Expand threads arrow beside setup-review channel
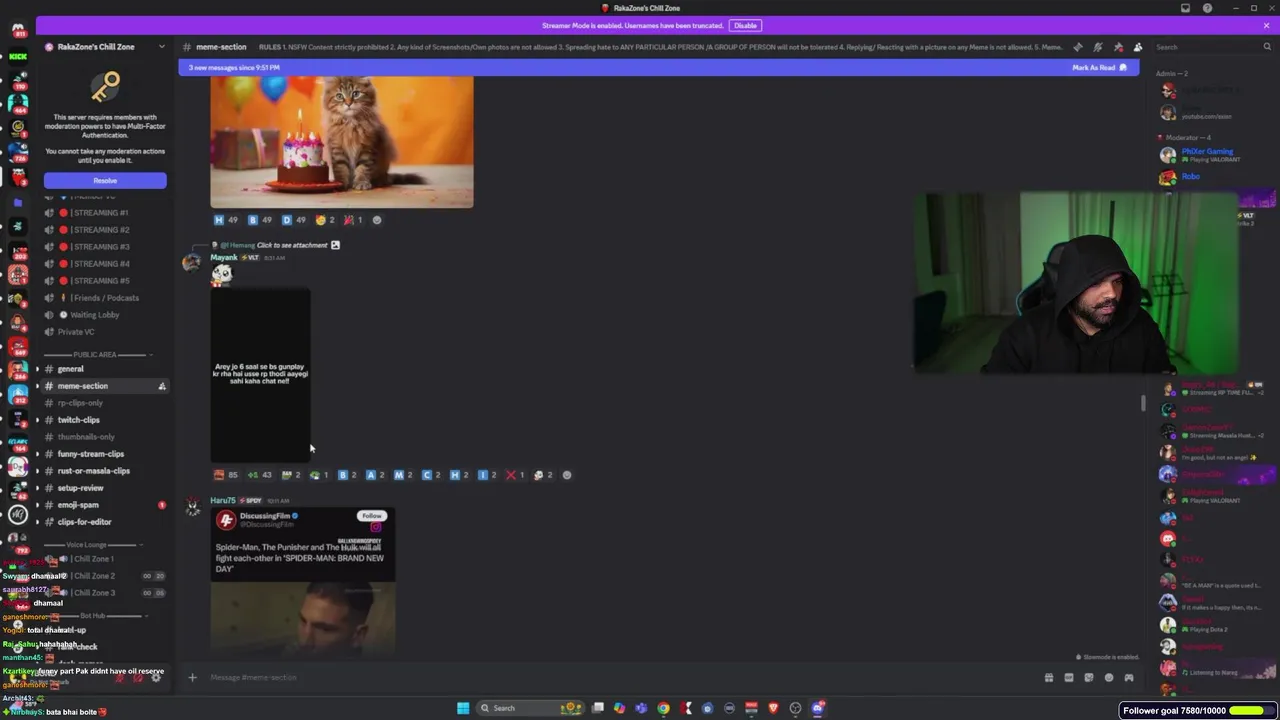 (38, 488)
